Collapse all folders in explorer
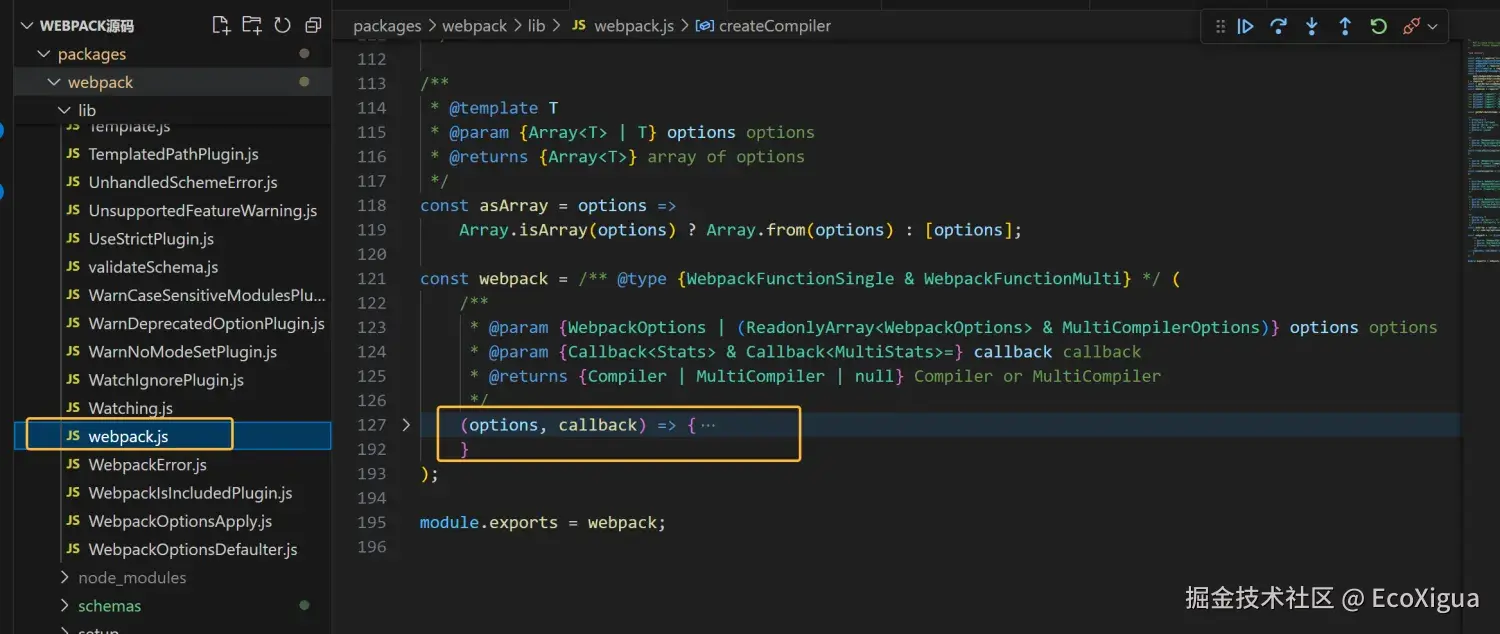The width and height of the screenshot is (1500, 634). coord(313,25)
